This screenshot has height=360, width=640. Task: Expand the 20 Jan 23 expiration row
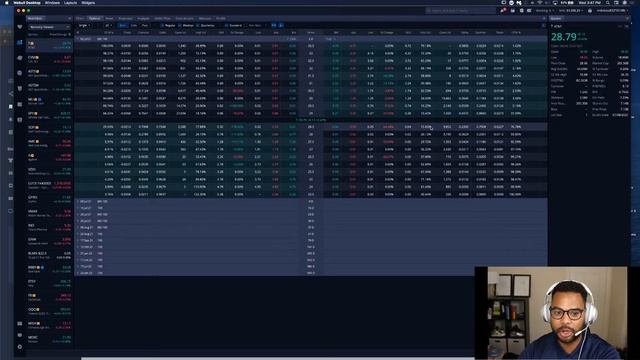click(x=310, y=273)
